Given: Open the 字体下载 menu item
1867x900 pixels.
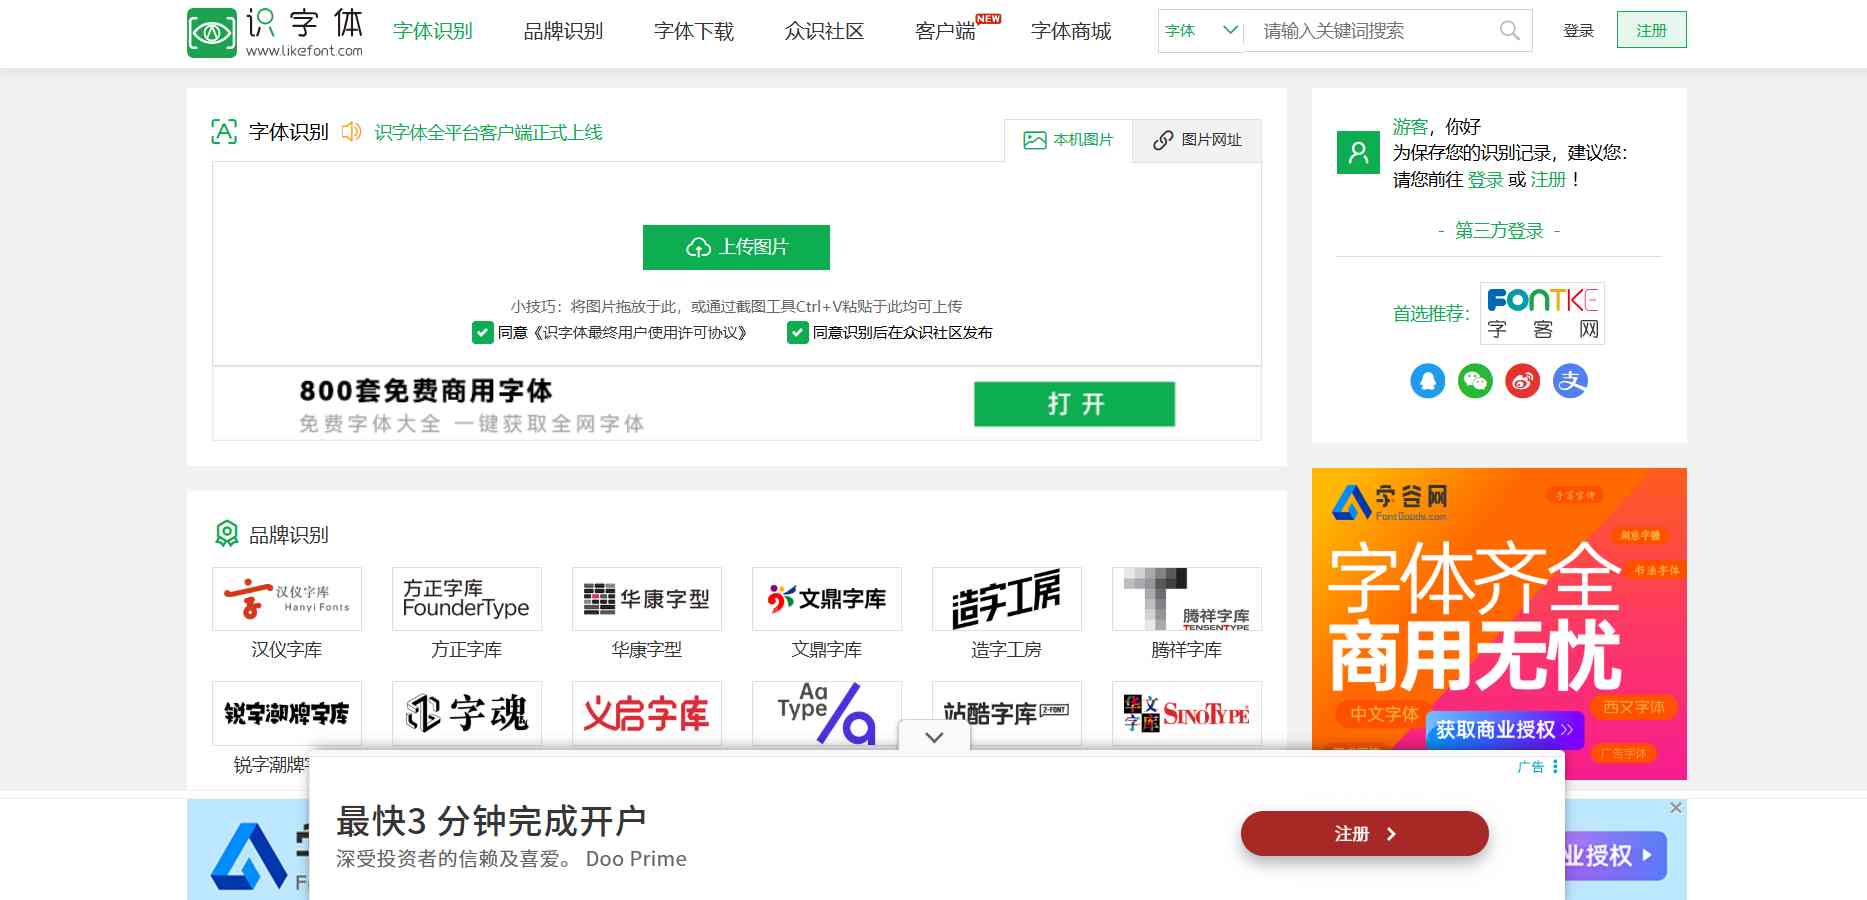Looking at the screenshot, I should tap(693, 31).
